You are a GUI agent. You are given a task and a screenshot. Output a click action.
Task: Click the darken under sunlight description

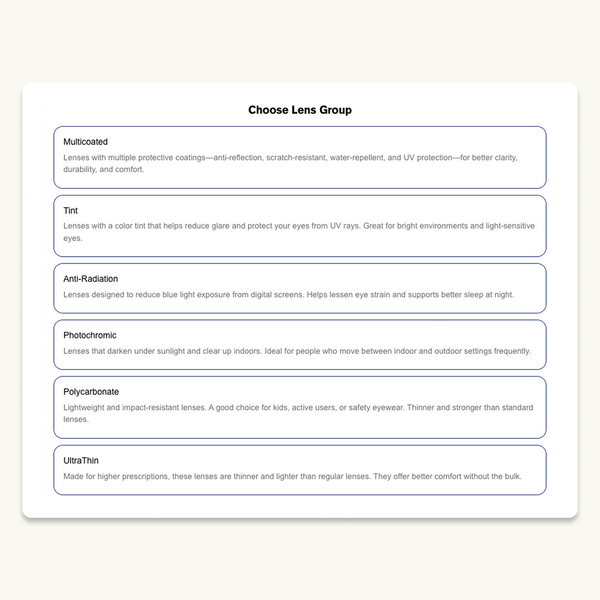[x=297, y=352]
